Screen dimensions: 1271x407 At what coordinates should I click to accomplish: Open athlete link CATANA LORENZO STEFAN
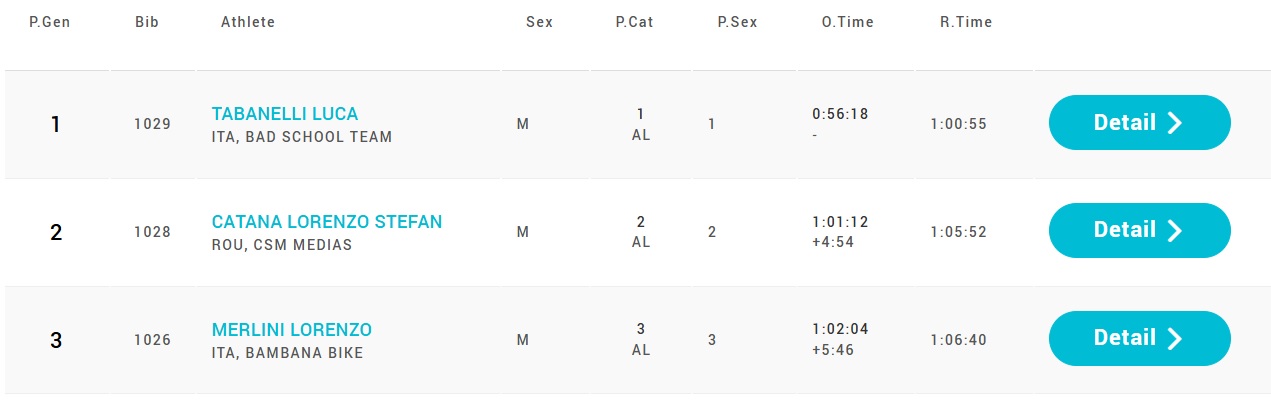point(326,222)
